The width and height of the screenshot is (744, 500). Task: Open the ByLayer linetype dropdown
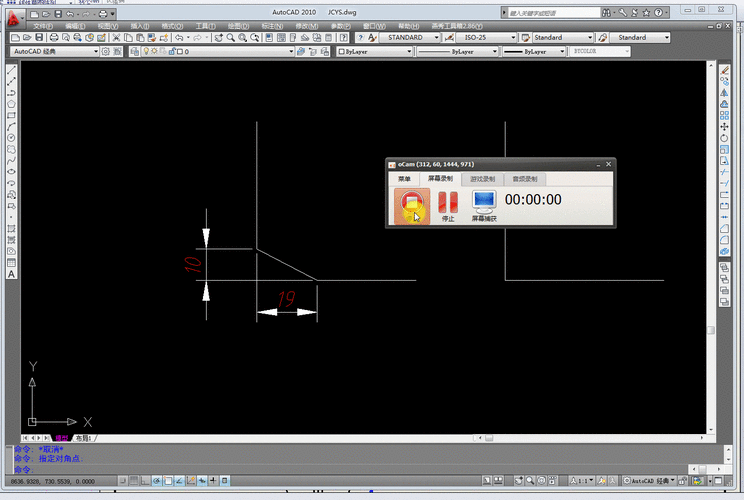(457, 51)
